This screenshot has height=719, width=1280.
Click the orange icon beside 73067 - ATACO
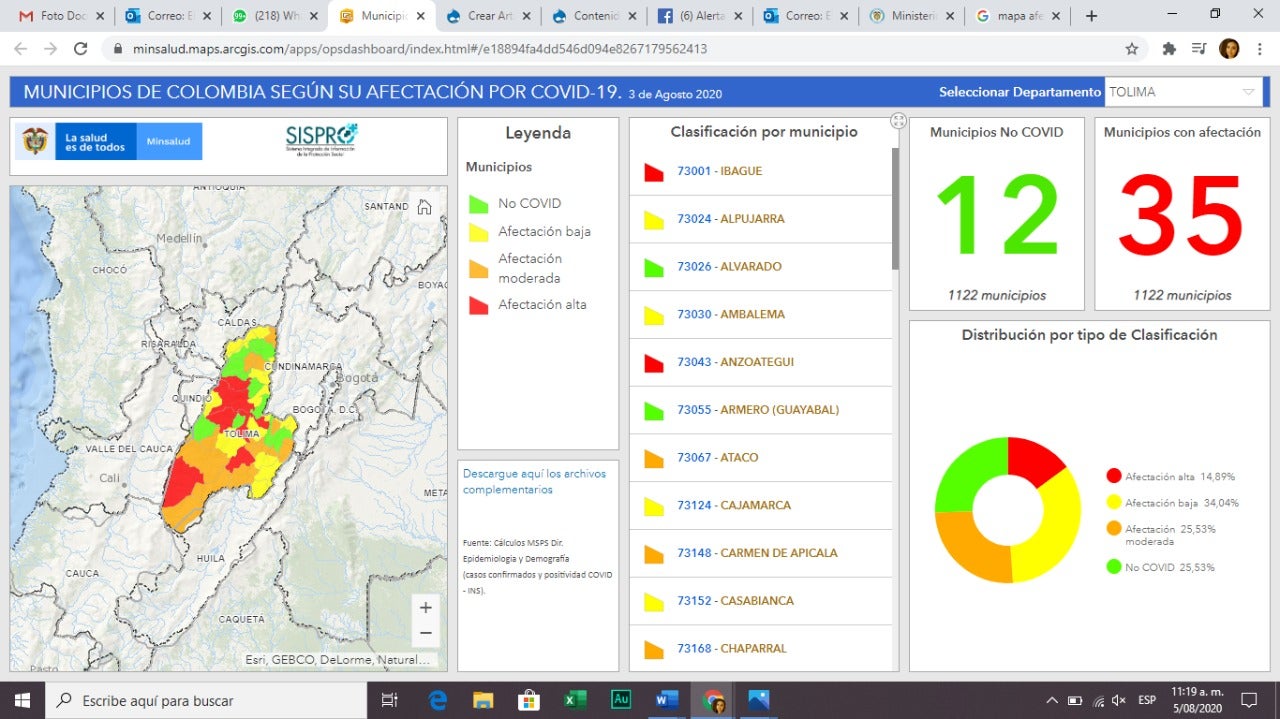click(x=654, y=457)
